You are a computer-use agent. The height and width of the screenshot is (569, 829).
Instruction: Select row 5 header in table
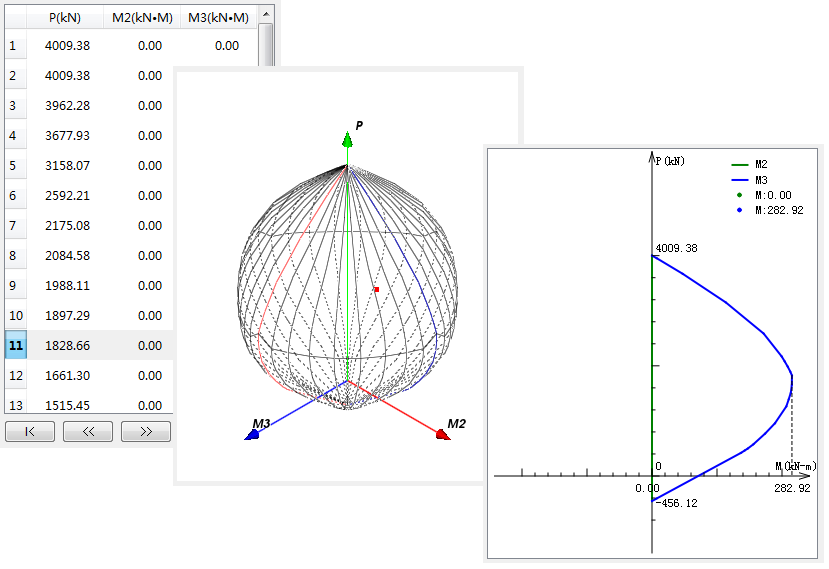pyautogui.click(x=13, y=166)
